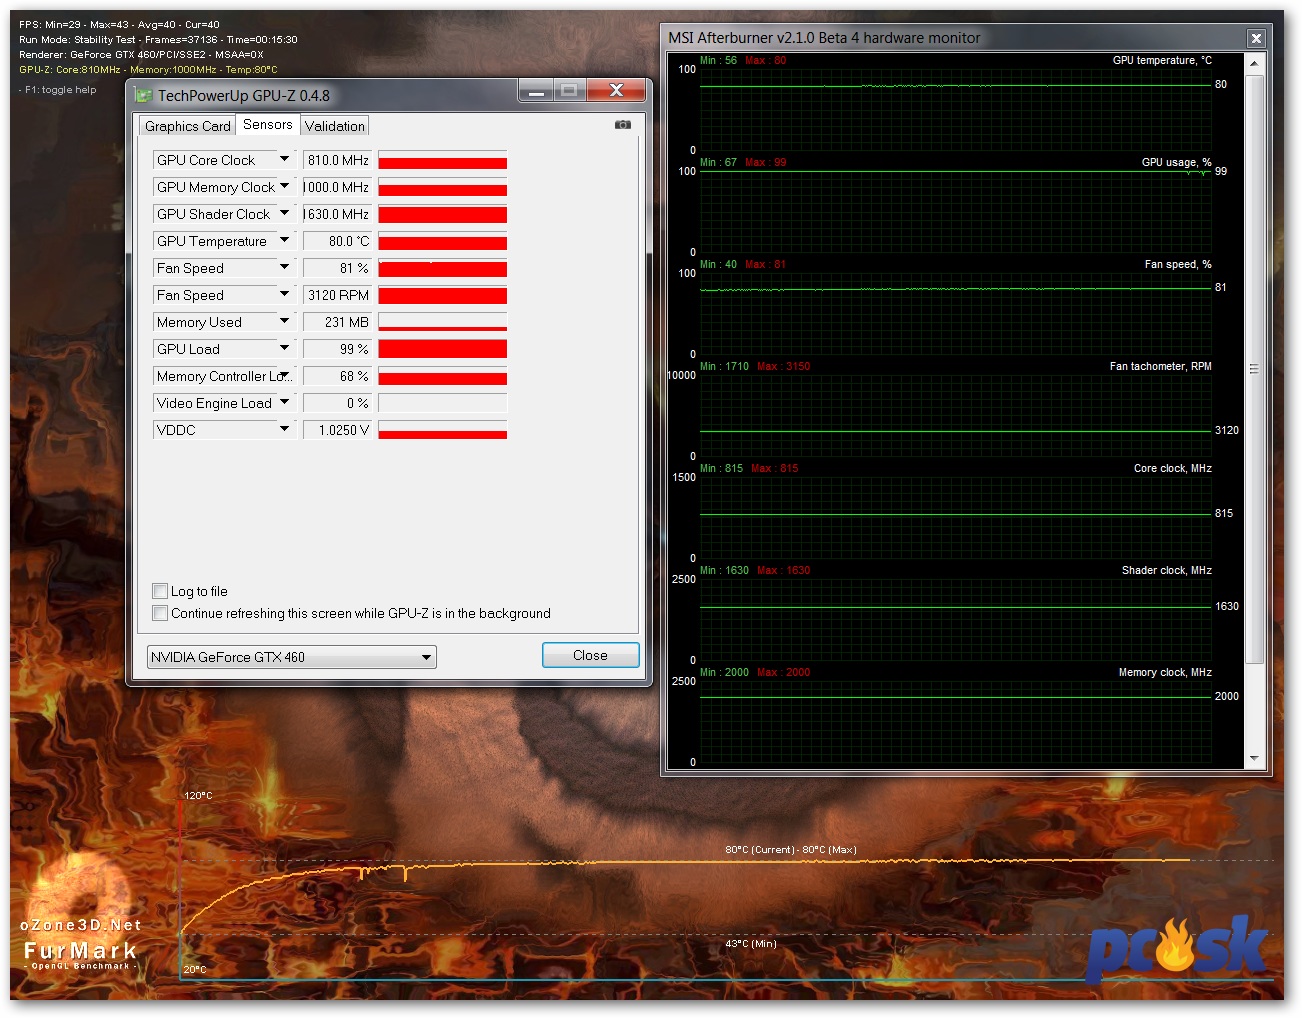This screenshot has width=1302, height=1018.
Task: Click the Memory clock, MHz graph label
Action: click(1165, 672)
